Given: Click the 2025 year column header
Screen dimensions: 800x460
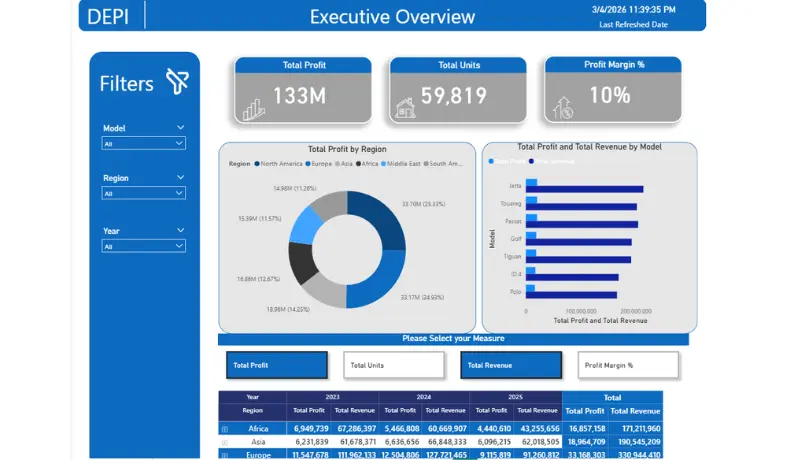Looking at the screenshot, I should pyautogui.click(x=515, y=397).
